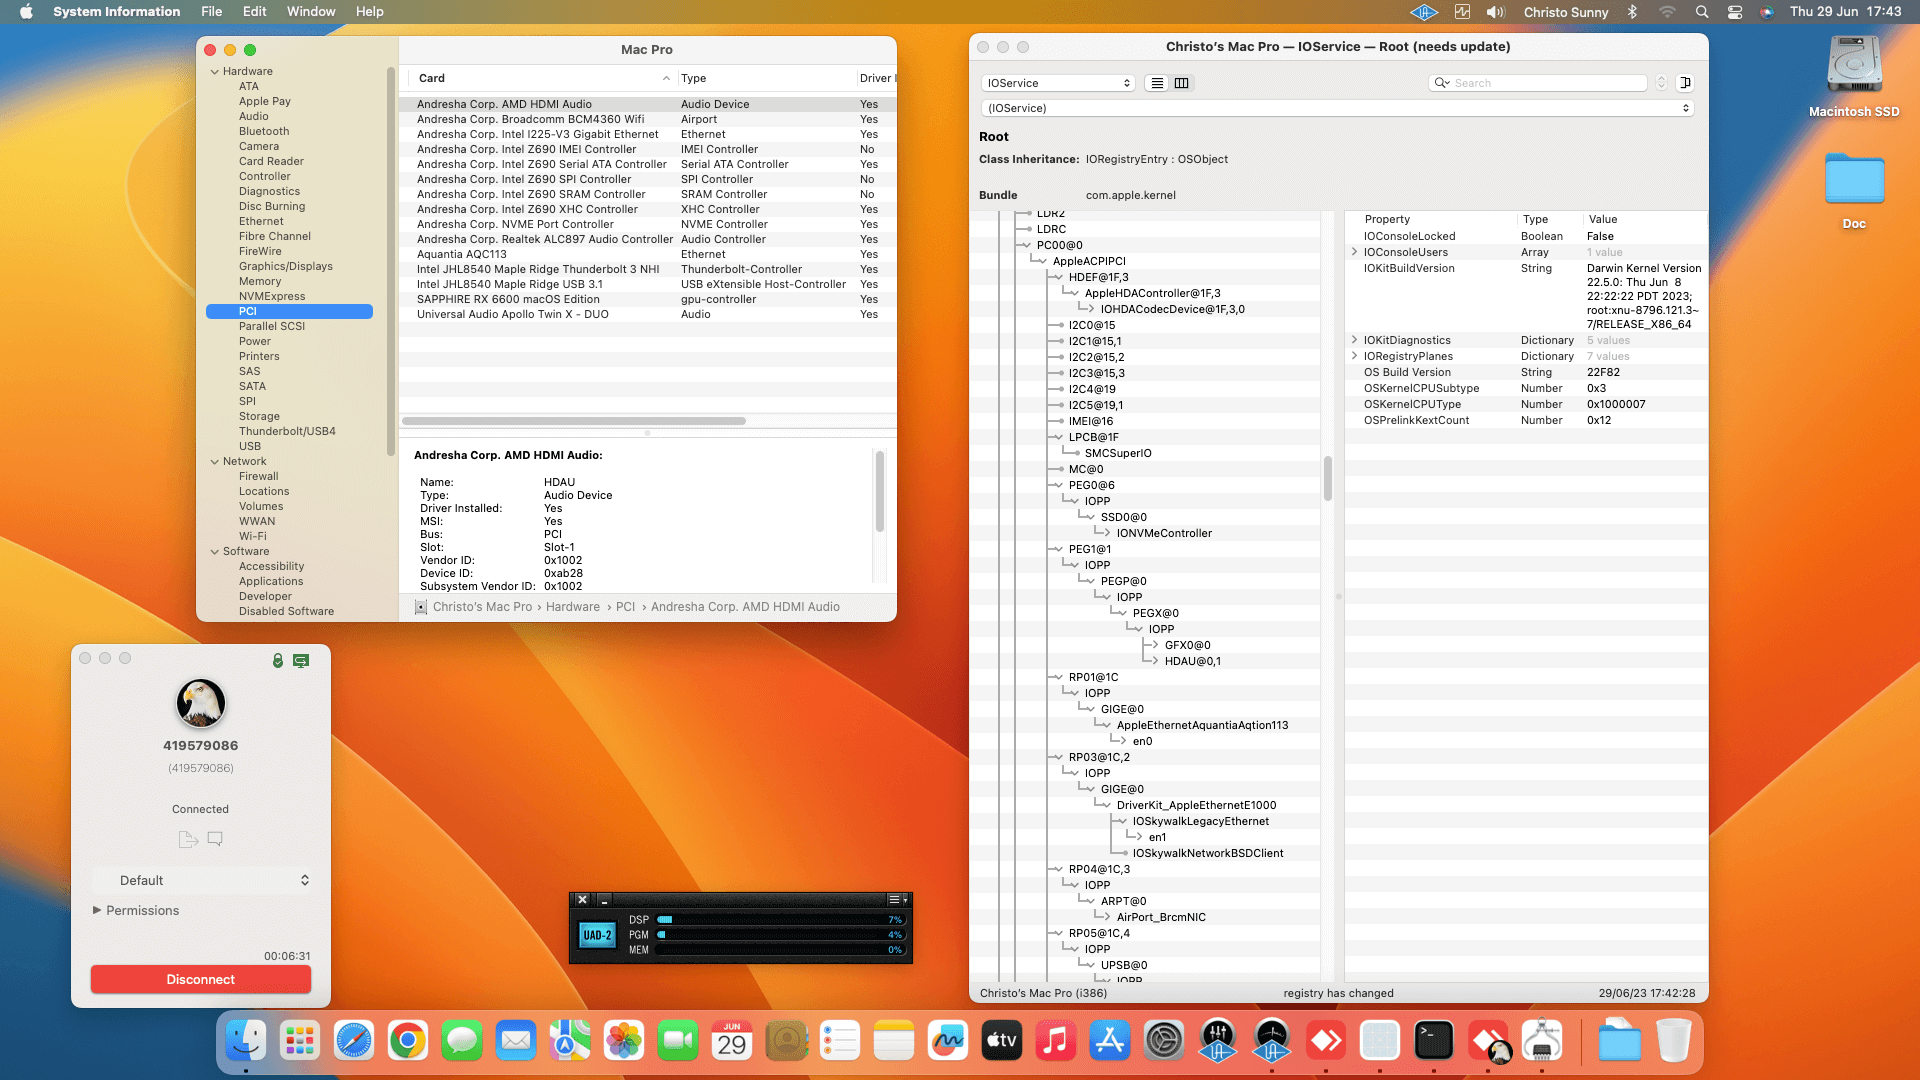Toggle the inspector sidebar button
The height and width of the screenshot is (1080, 1920).
tap(1685, 83)
